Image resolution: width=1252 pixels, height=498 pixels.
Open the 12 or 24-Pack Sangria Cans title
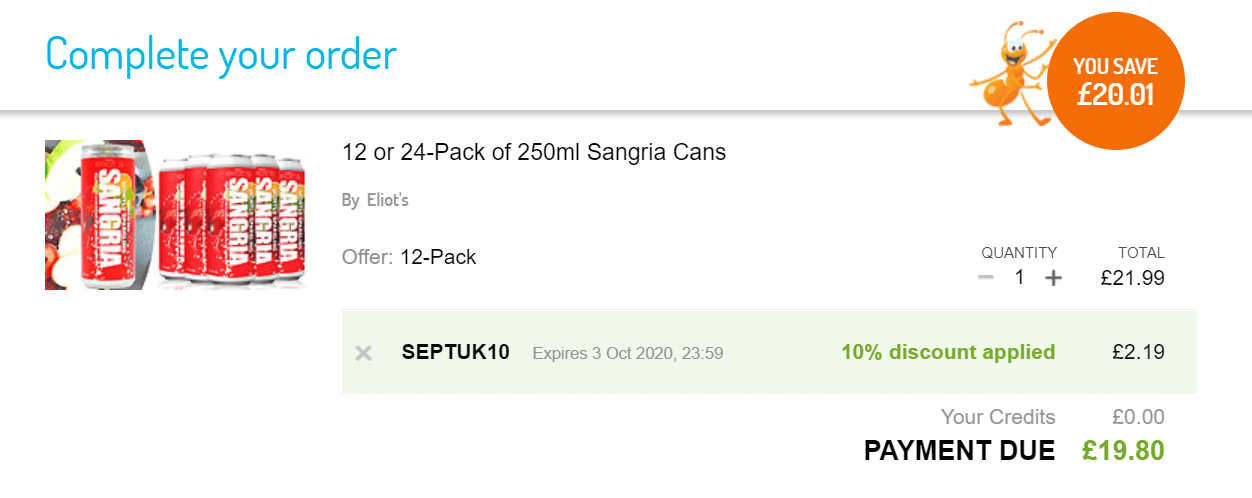coord(534,153)
